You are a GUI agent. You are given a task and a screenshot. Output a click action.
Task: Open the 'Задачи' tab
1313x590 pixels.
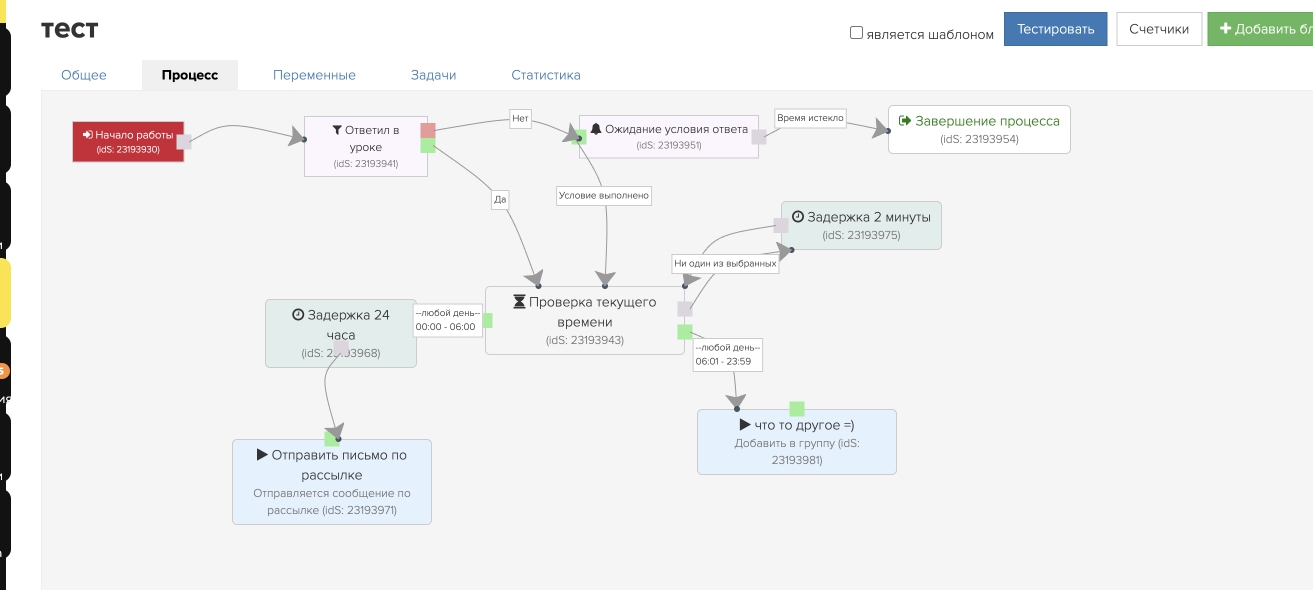(x=433, y=75)
